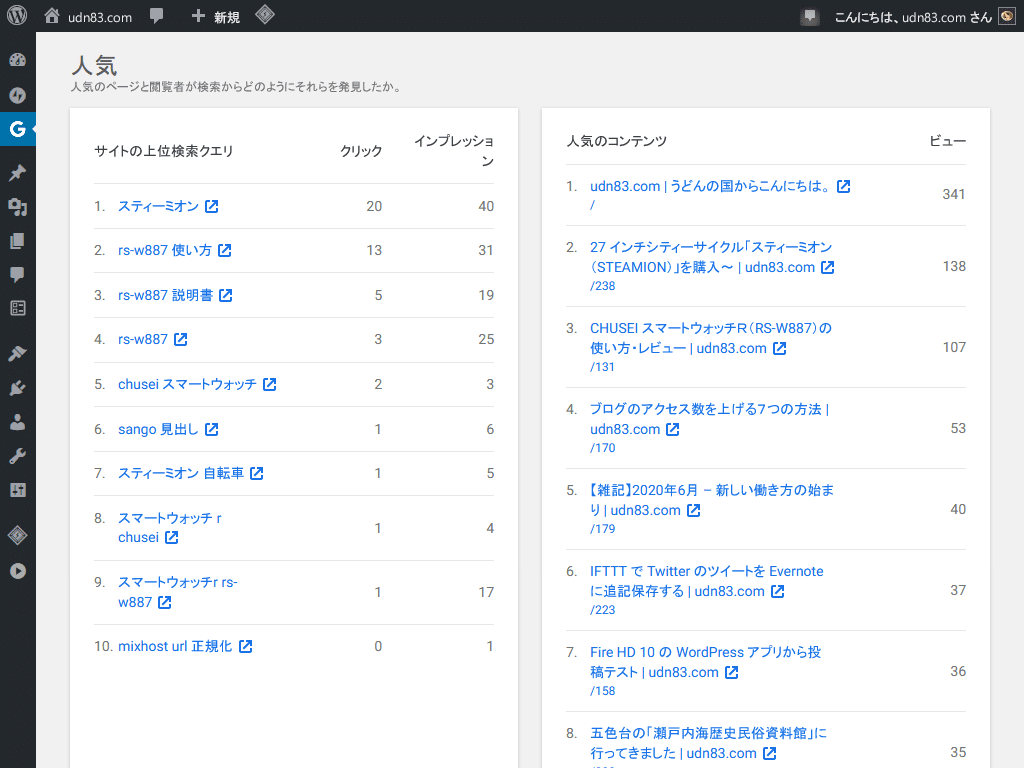1024x768 pixels.
Task: Open the diamond icon in top admin bar
Action: coord(264,15)
